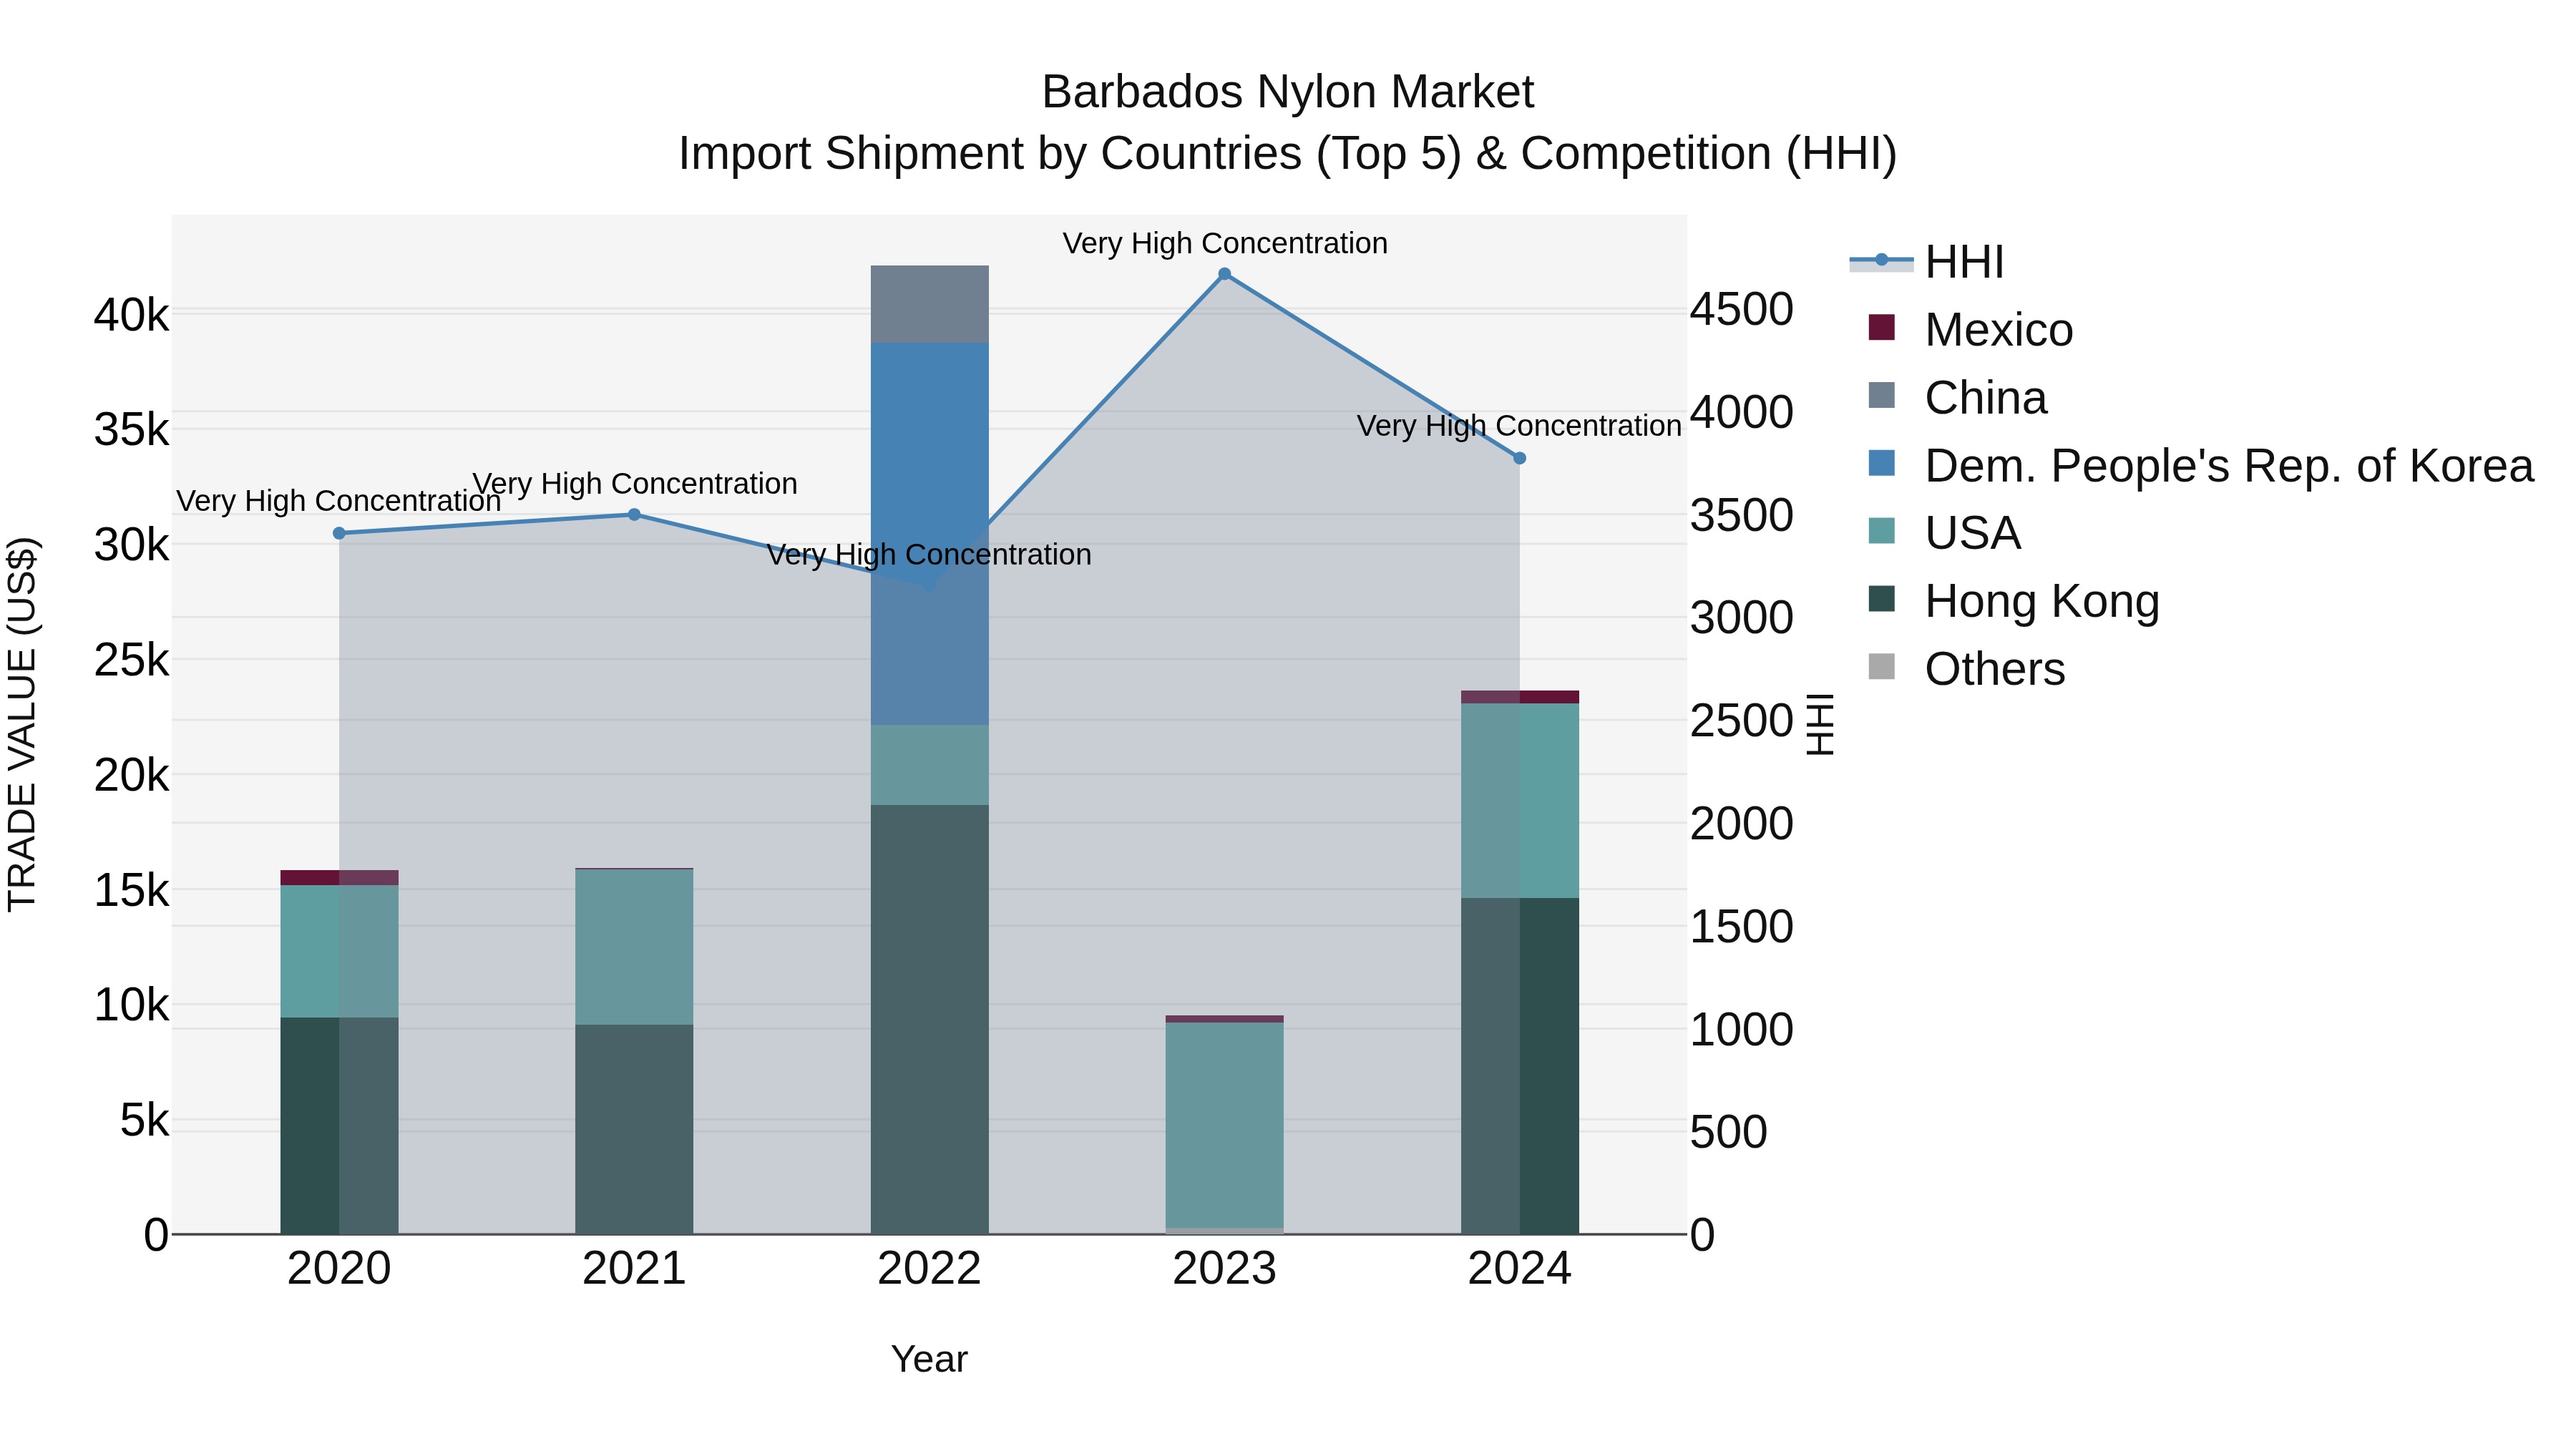
Task: Click the 15k tick on left axis
Action: pyautogui.click(x=132, y=890)
